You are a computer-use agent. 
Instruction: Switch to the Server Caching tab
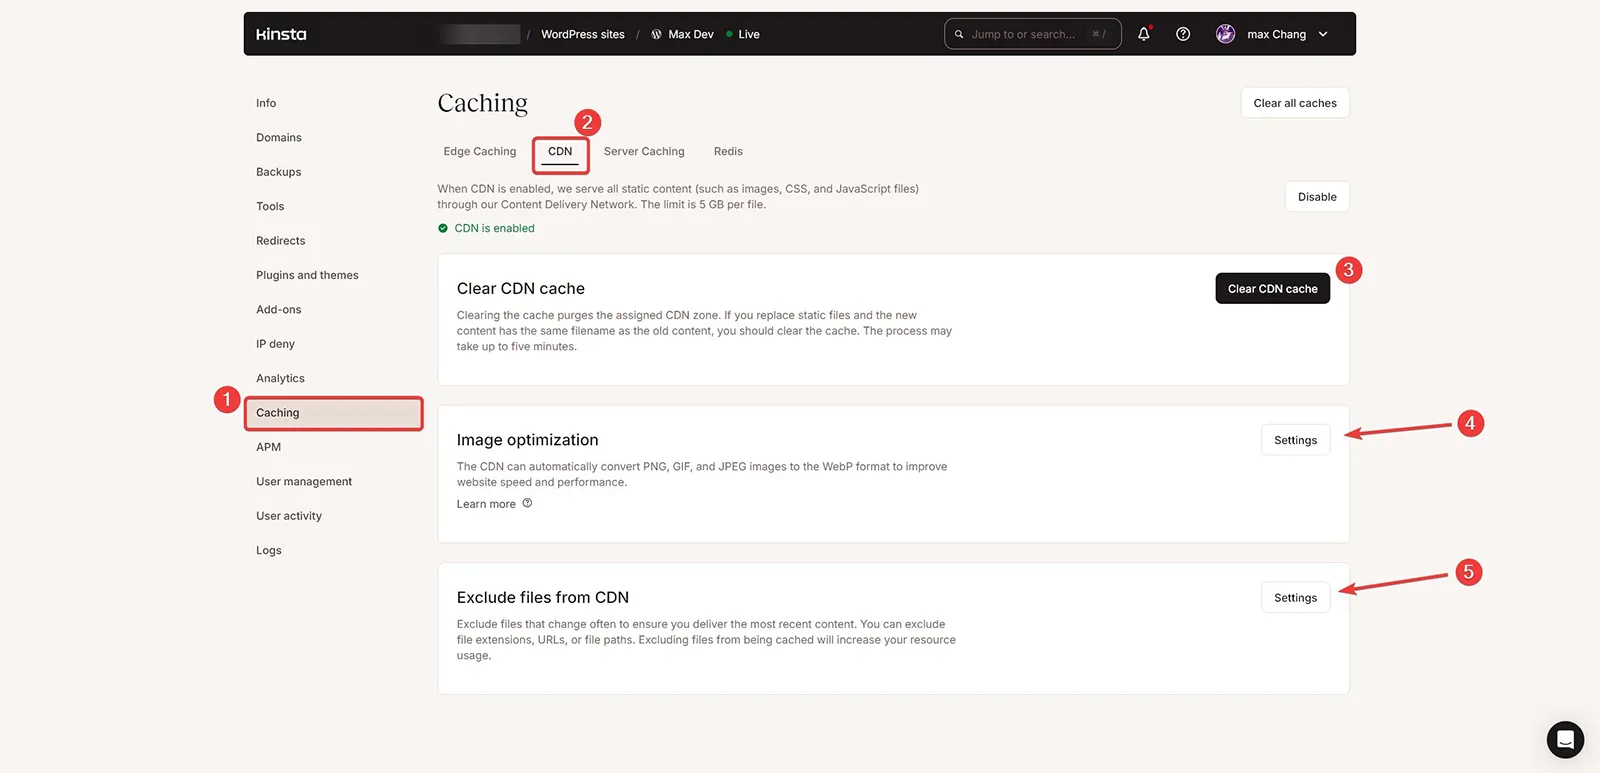pyautogui.click(x=644, y=152)
